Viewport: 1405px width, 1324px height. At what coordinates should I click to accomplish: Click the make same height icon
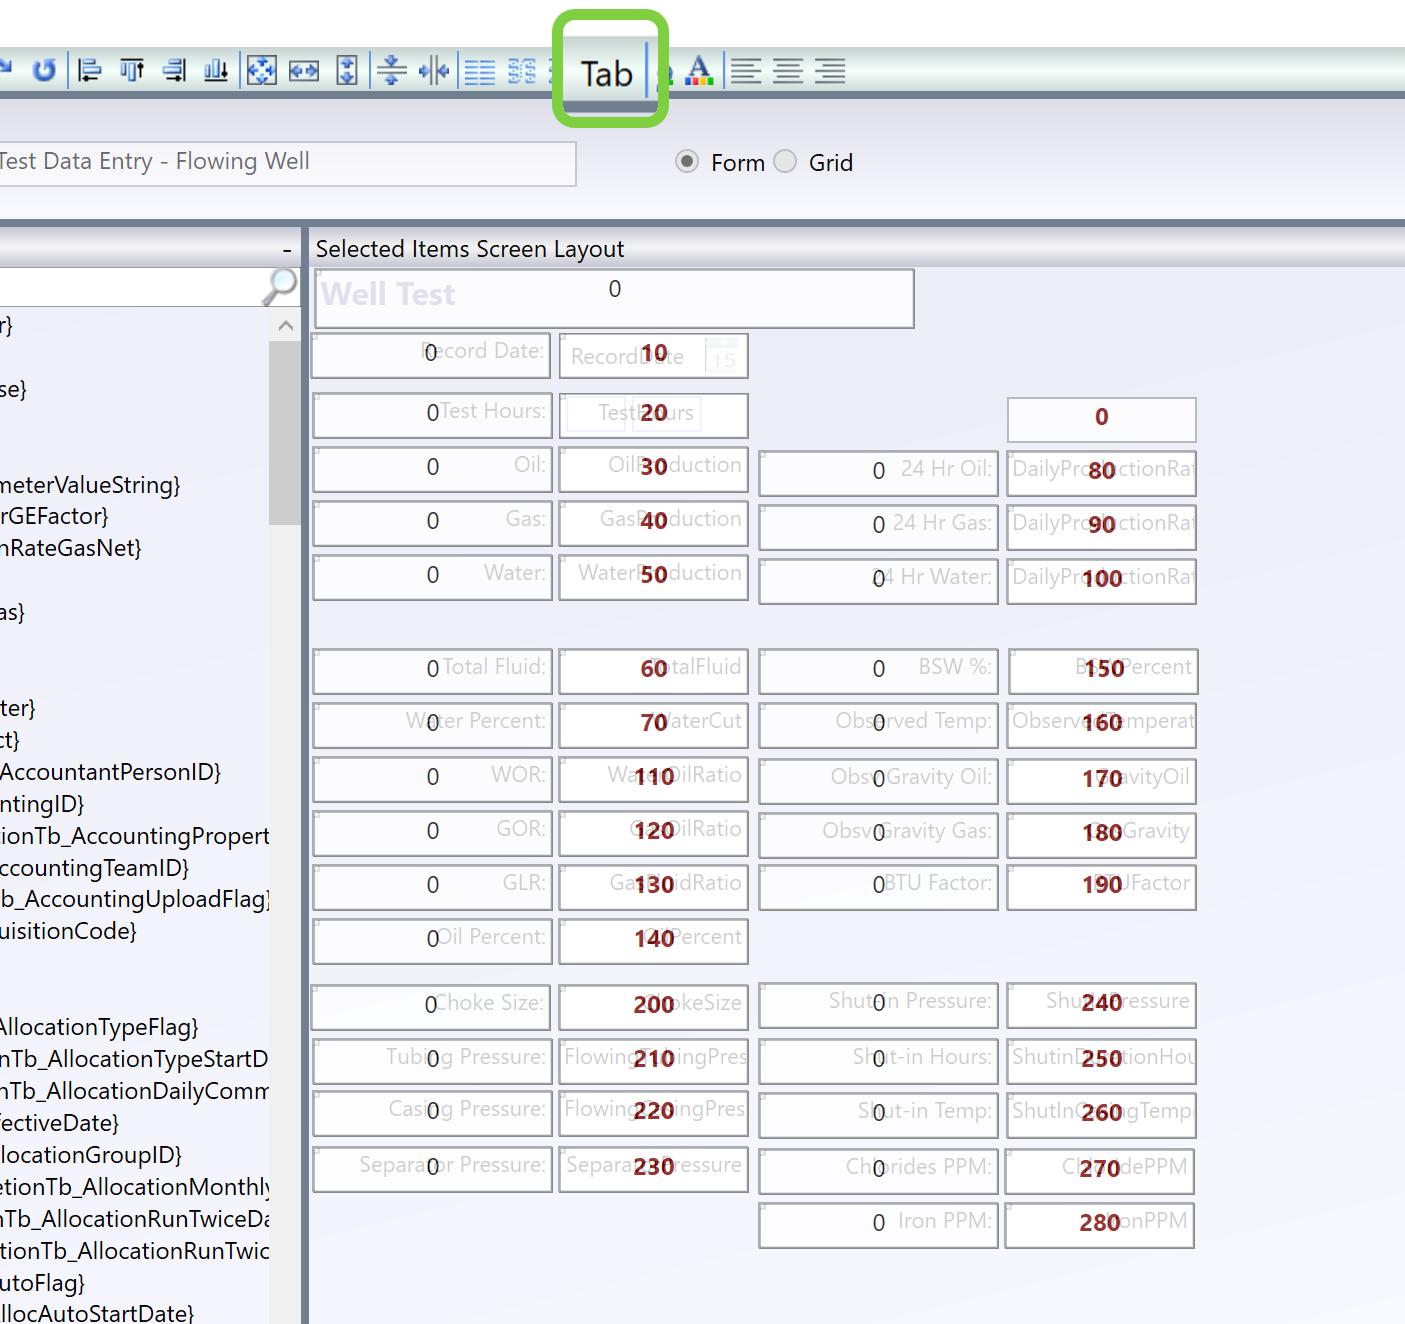[x=346, y=70]
